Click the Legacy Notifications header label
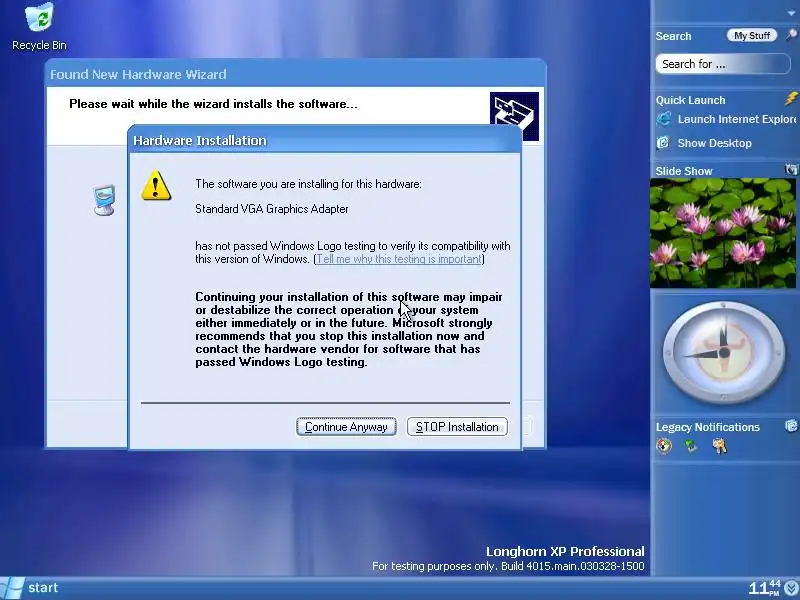The width and height of the screenshot is (800, 600). pos(708,427)
